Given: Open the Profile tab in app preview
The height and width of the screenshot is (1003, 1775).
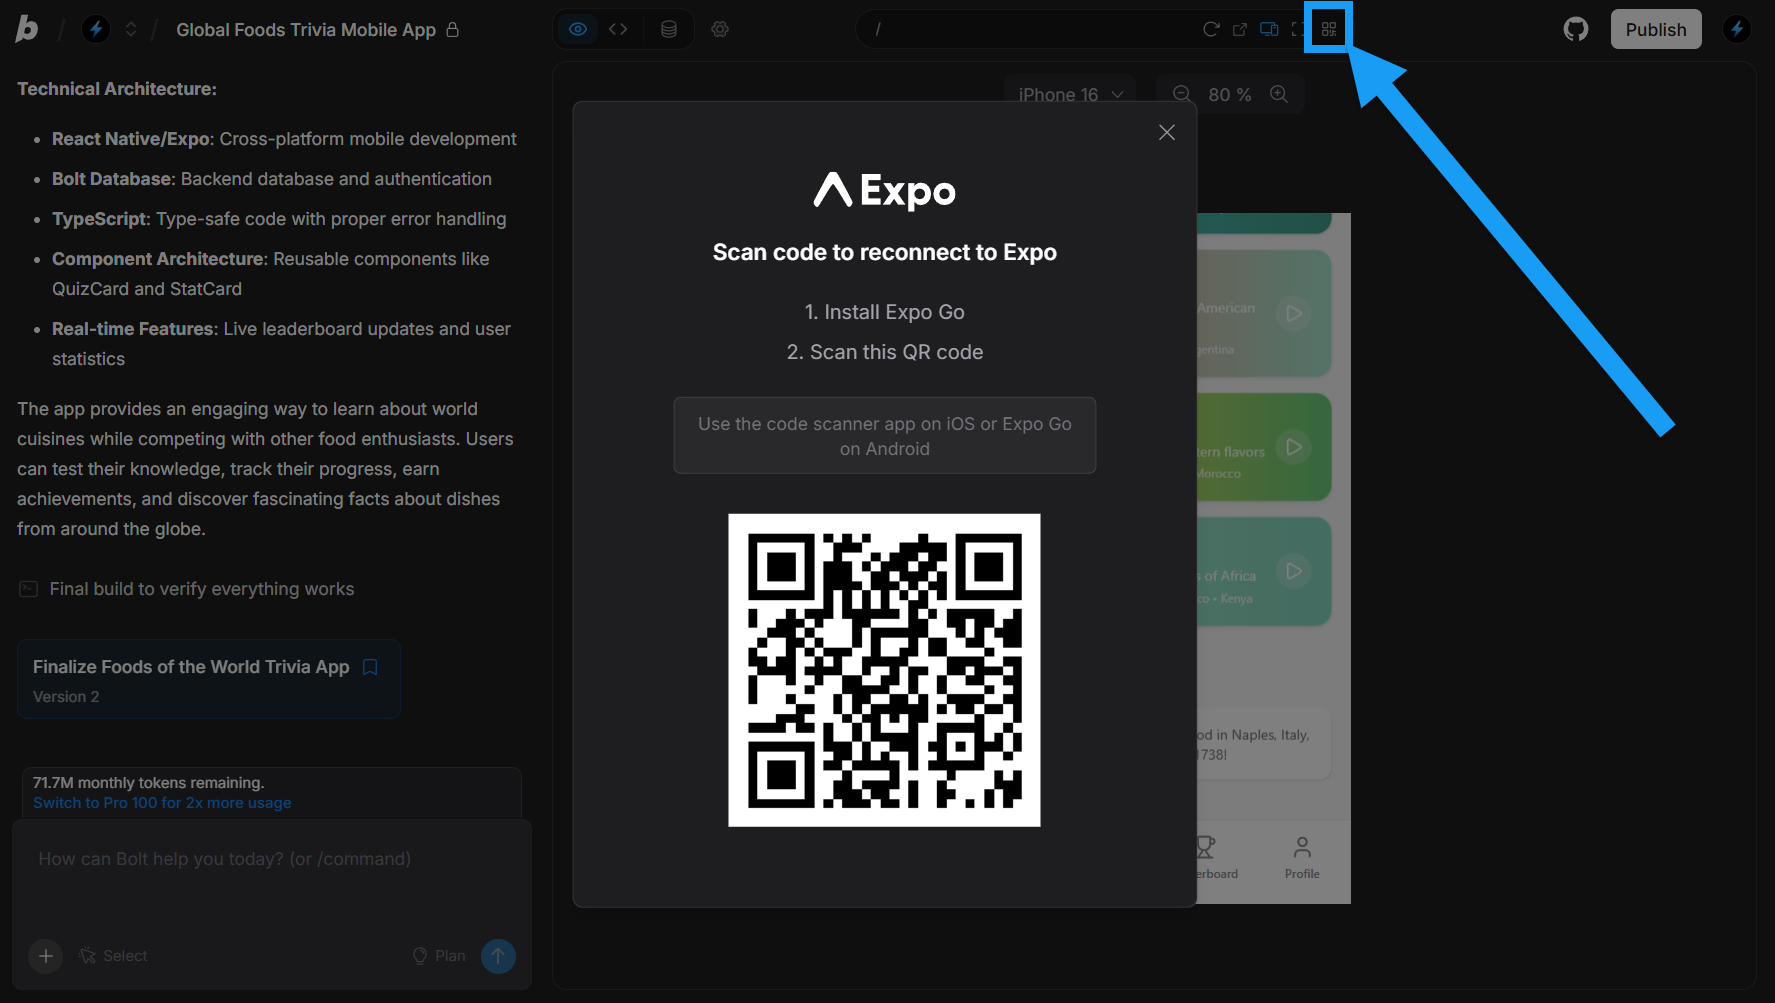Looking at the screenshot, I should point(1302,858).
